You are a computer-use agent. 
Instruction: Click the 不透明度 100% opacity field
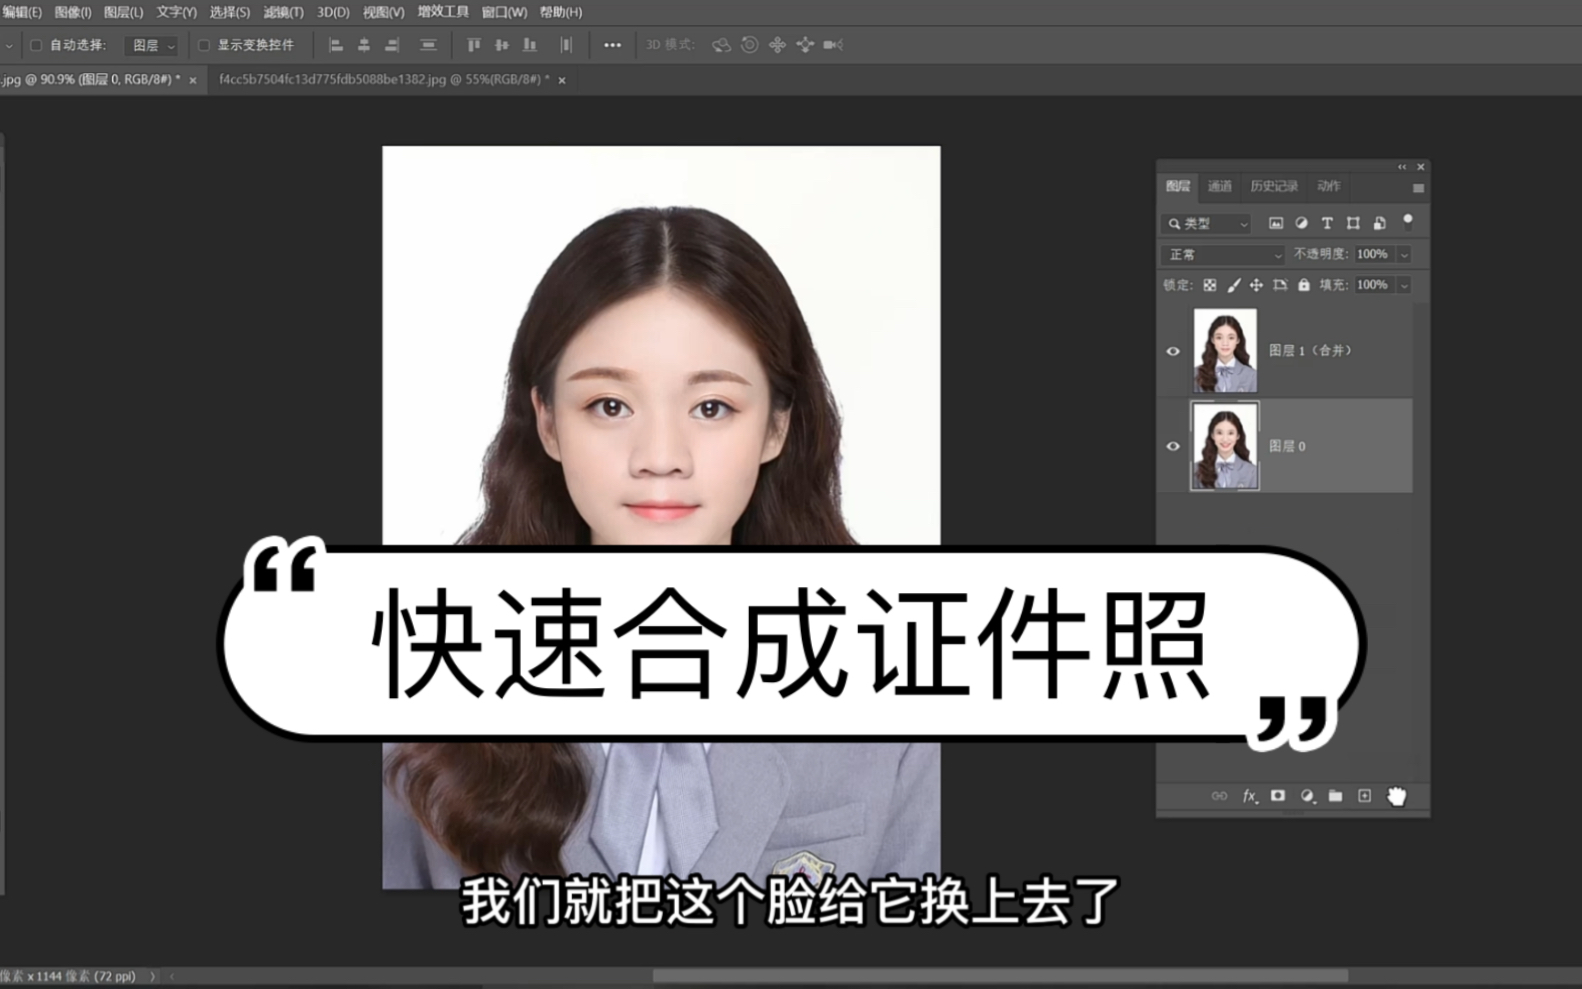(1374, 254)
